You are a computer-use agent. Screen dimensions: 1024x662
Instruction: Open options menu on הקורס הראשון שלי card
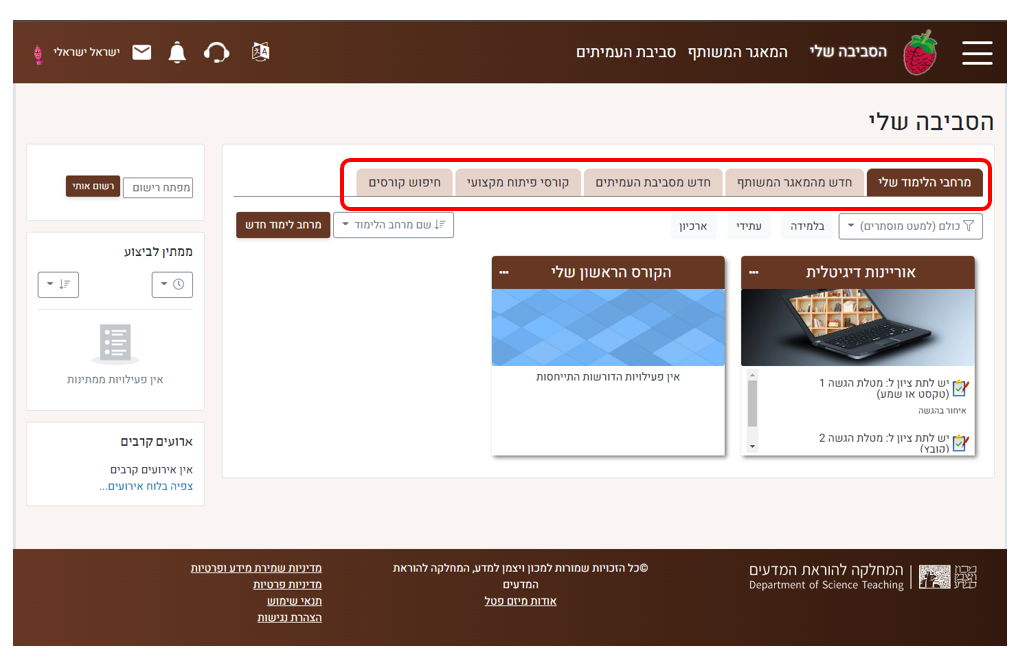point(504,272)
